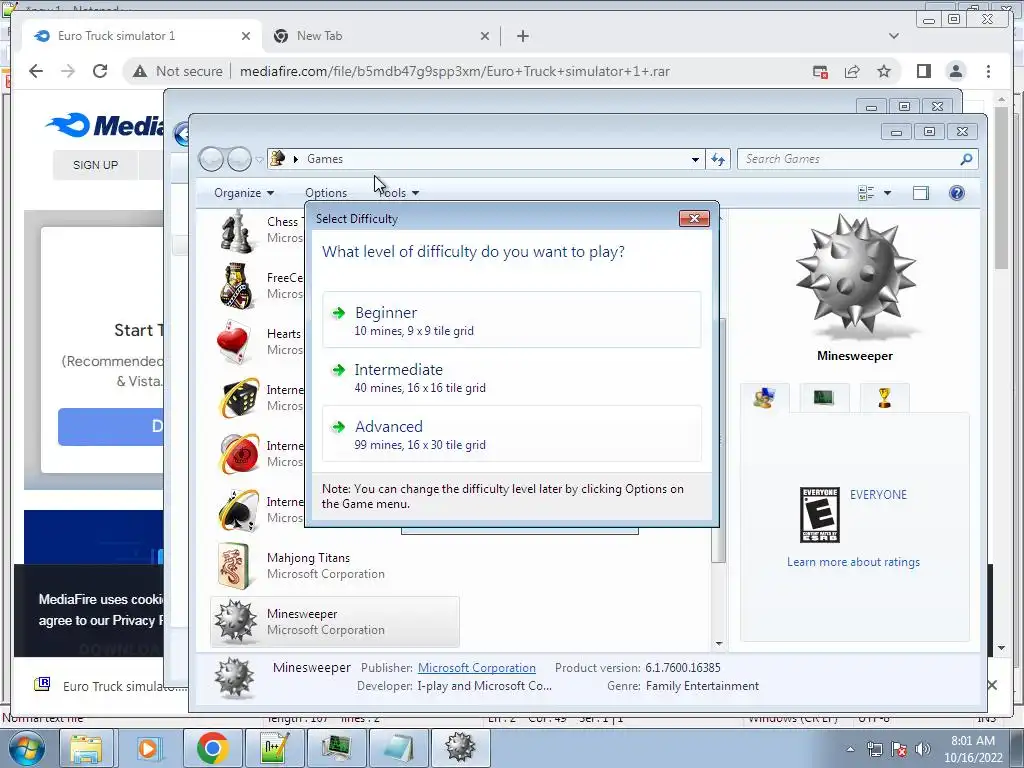Open Notepad++ taskbar icon
1024x768 pixels.
pyautogui.click(x=274, y=748)
